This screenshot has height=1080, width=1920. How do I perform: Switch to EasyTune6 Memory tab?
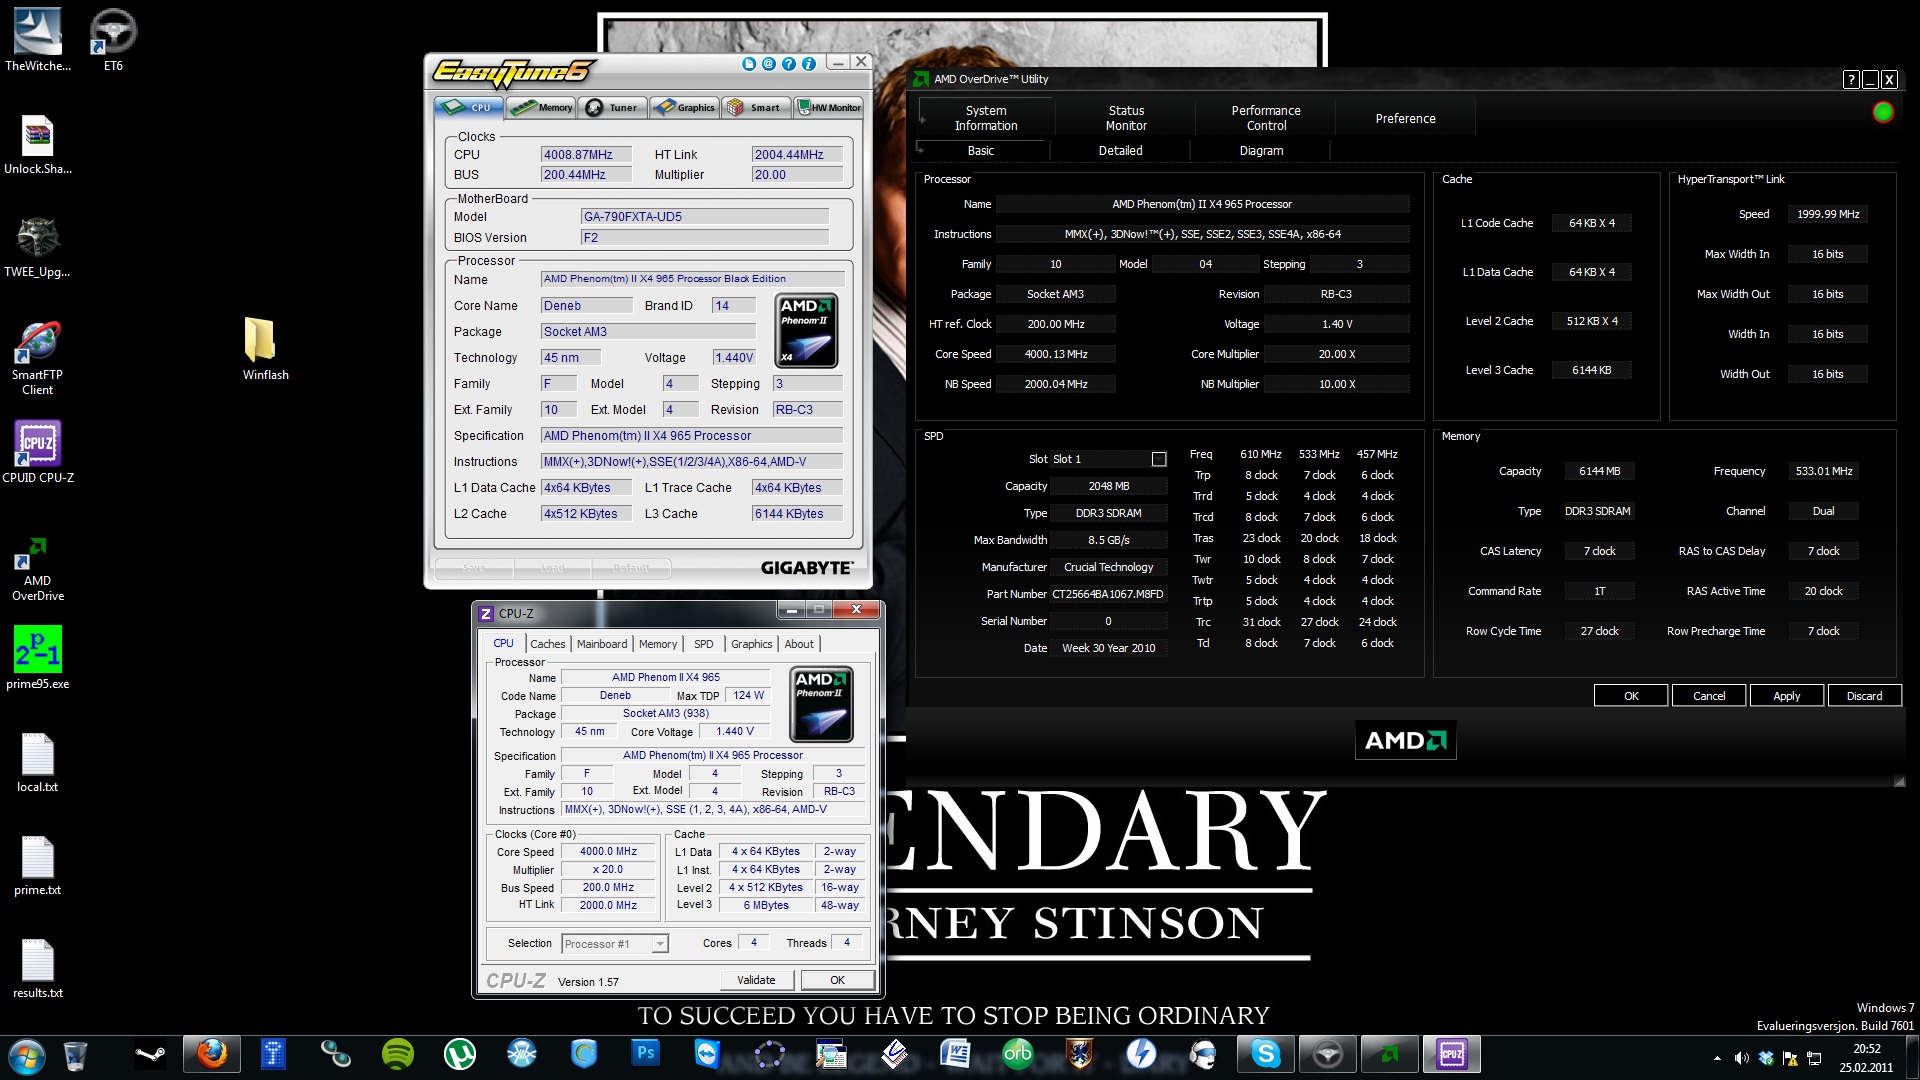tap(542, 107)
